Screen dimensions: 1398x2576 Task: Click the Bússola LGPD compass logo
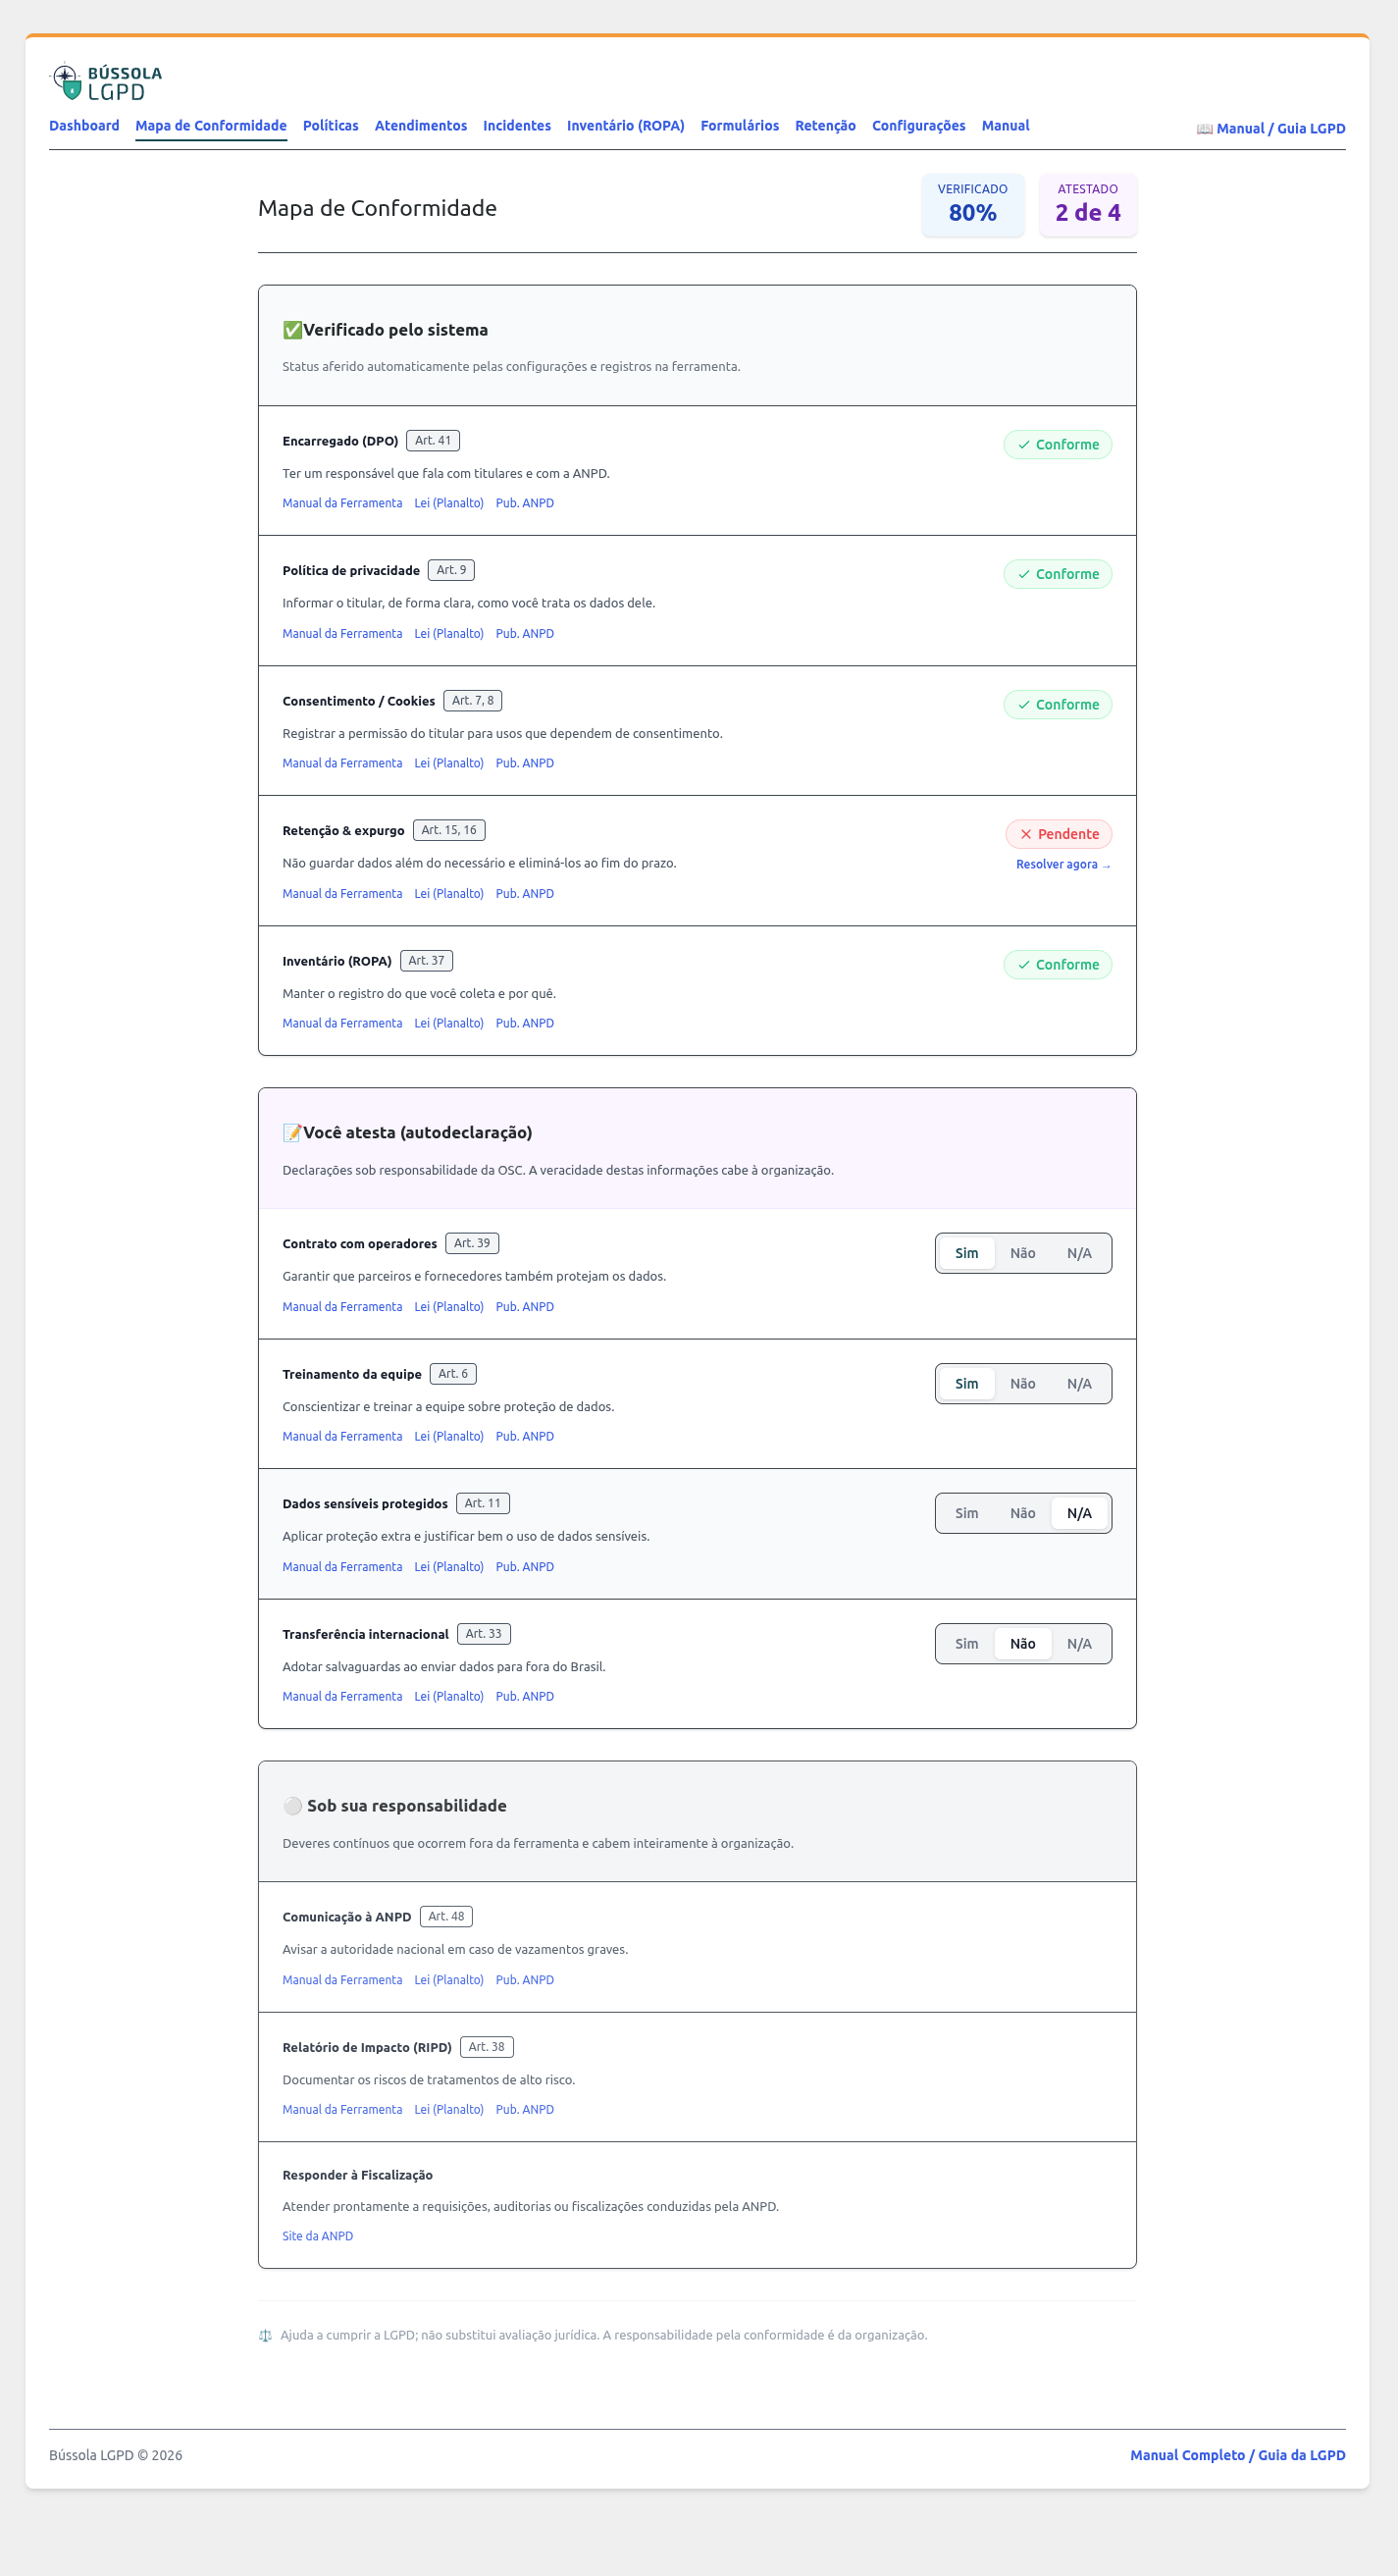point(106,82)
